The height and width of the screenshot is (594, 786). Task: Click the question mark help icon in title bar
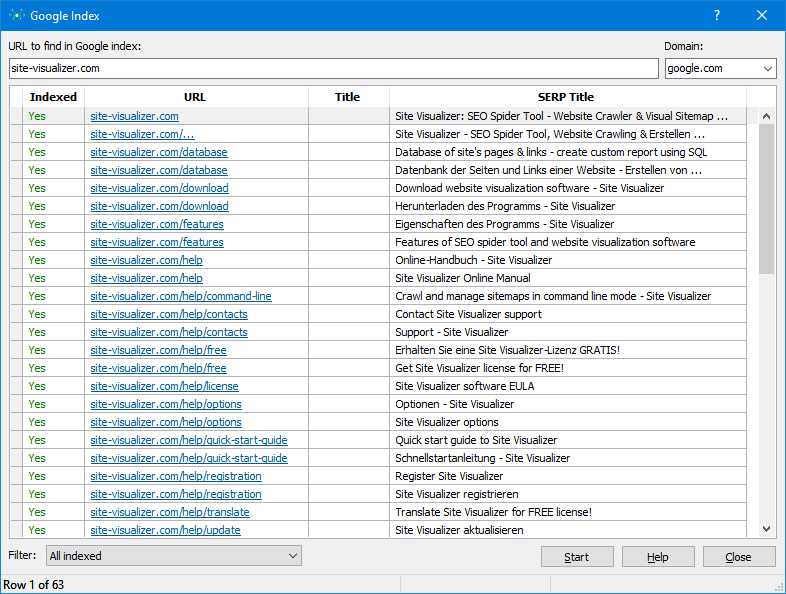[x=717, y=16]
